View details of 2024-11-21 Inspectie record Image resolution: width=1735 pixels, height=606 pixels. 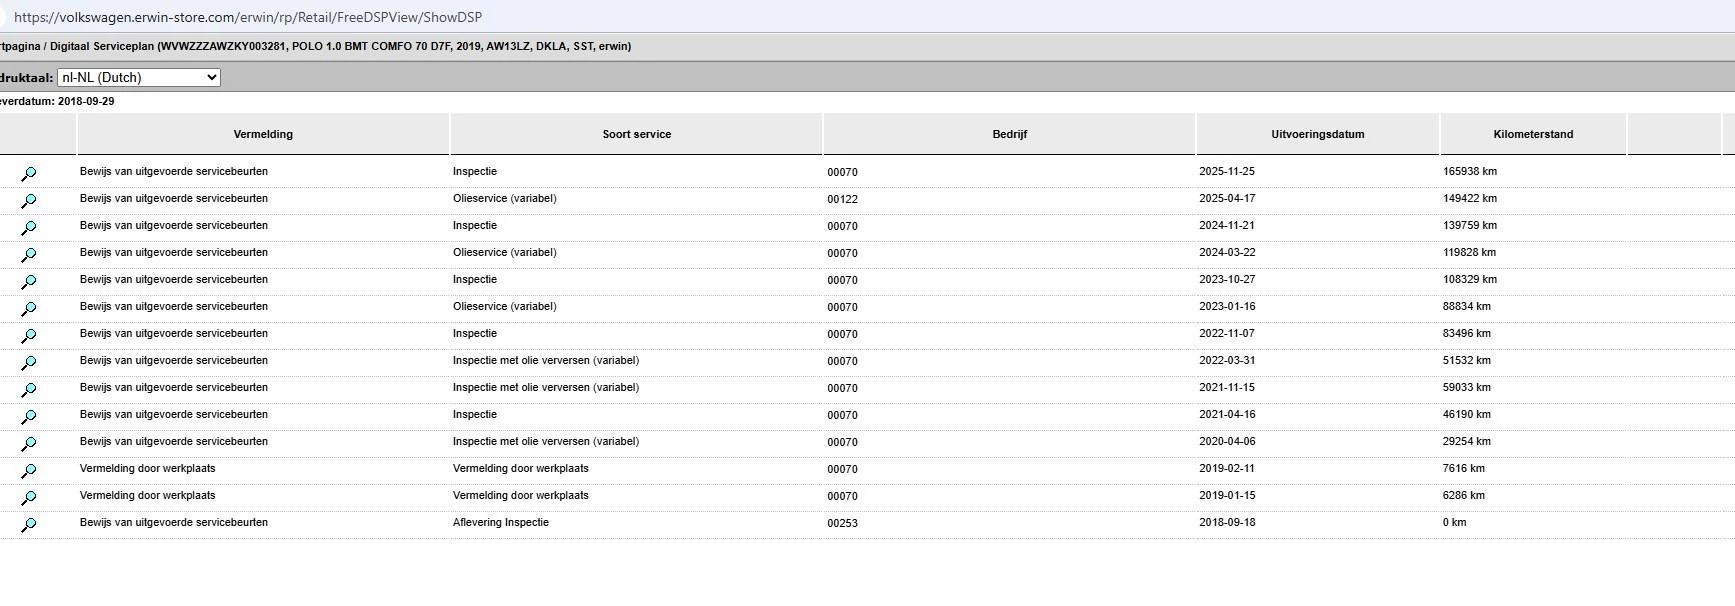pos(29,227)
